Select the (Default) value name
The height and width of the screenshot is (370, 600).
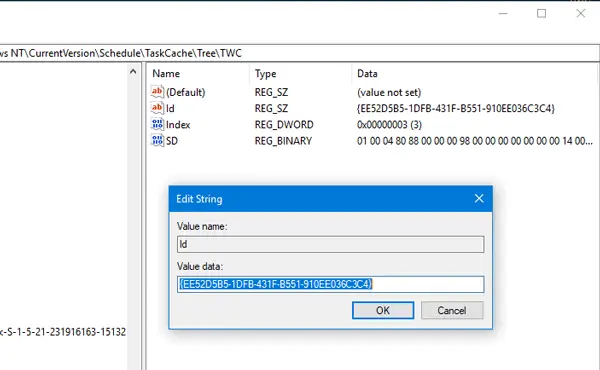click(186, 92)
